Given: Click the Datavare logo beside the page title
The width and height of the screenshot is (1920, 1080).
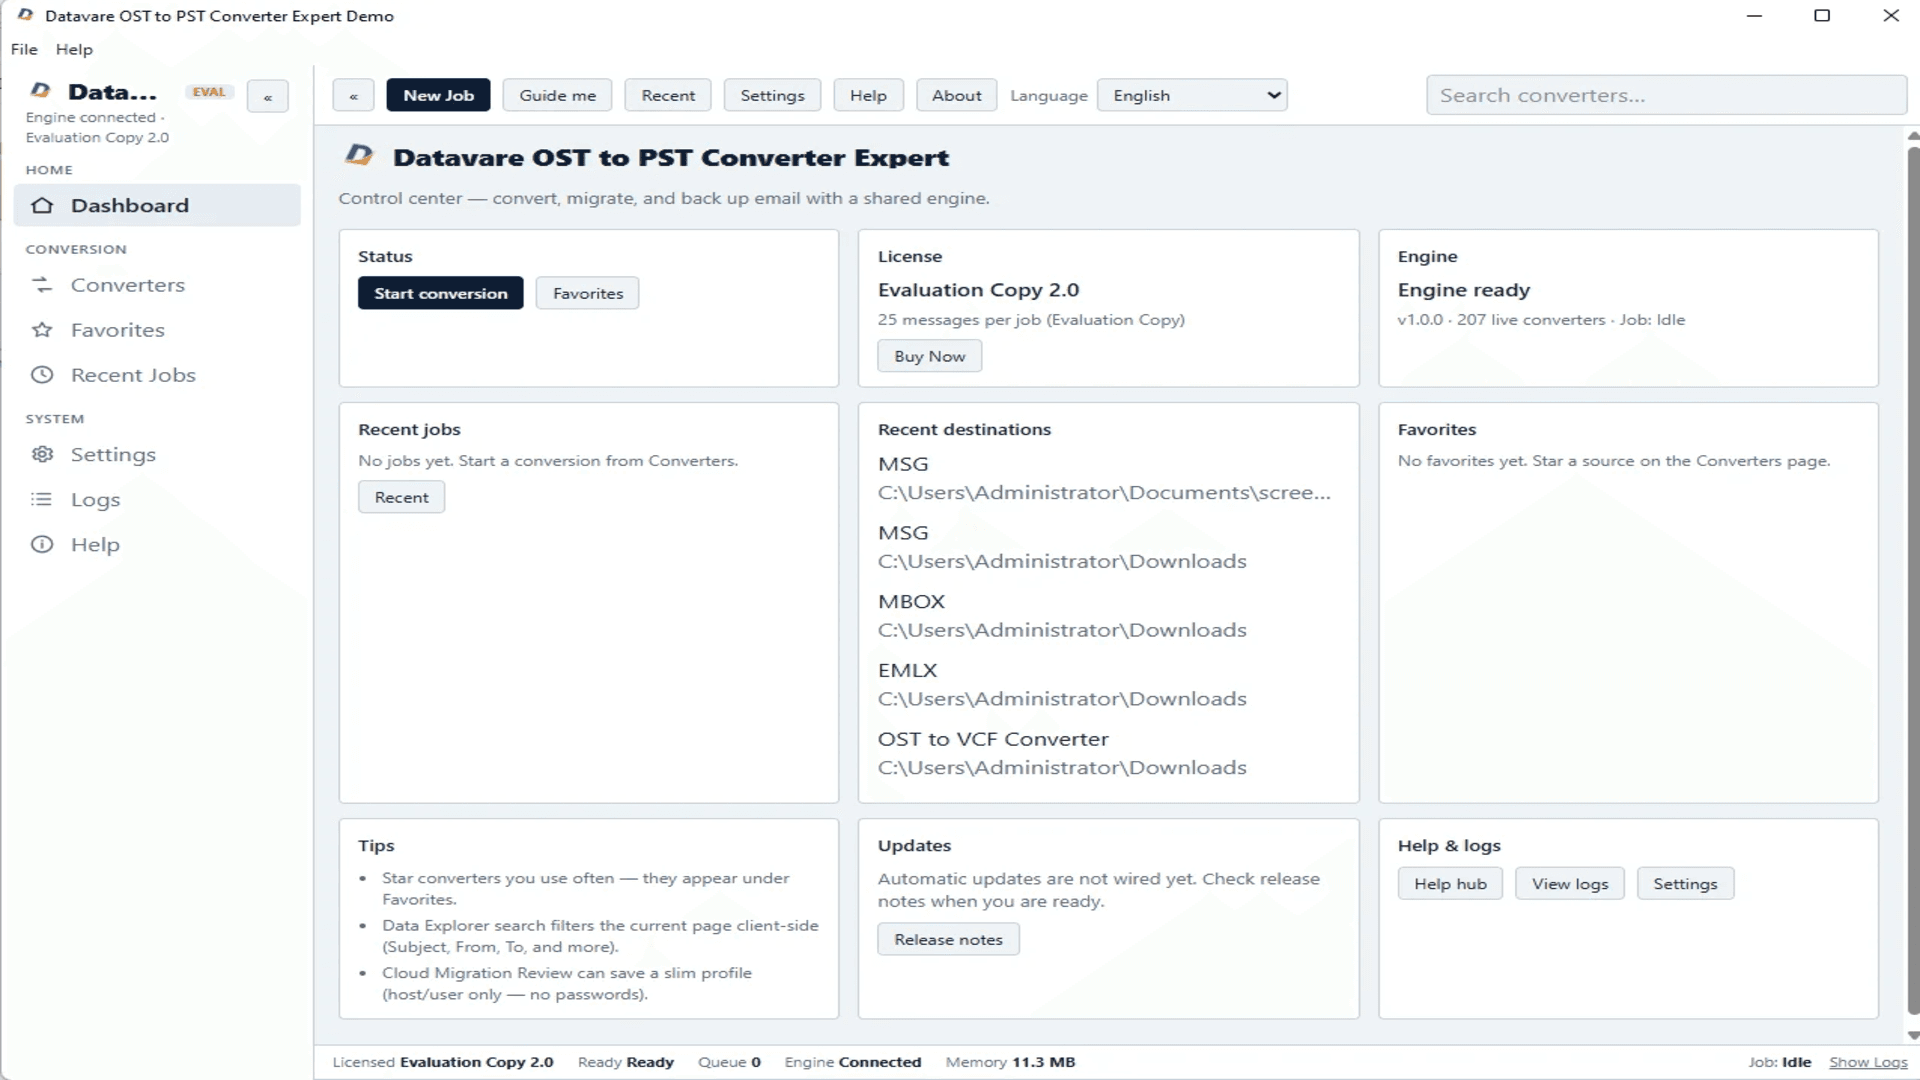Looking at the screenshot, I should tap(359, 155).
